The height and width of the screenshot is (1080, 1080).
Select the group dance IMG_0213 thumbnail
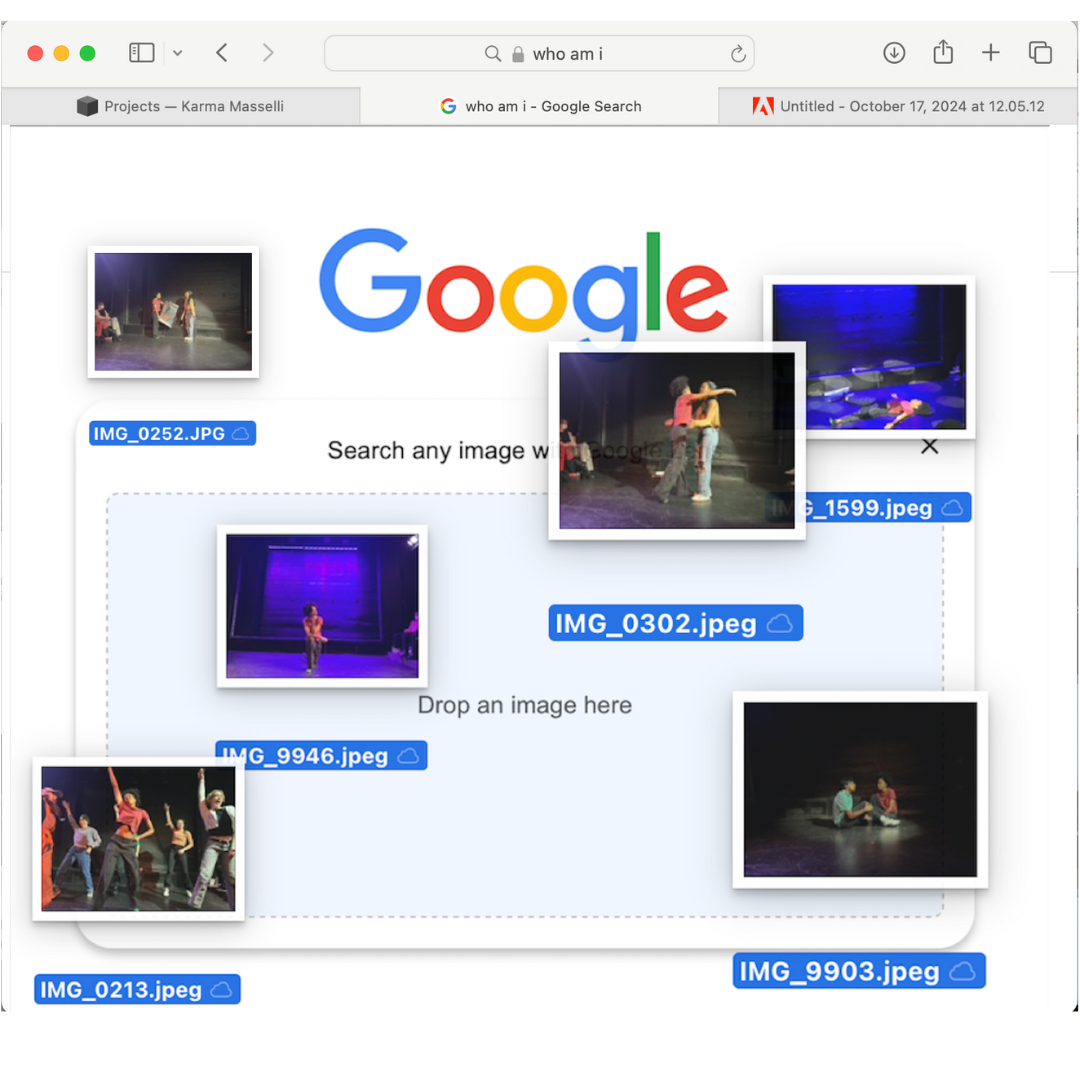pyautogui.click(x=138, y=838)
